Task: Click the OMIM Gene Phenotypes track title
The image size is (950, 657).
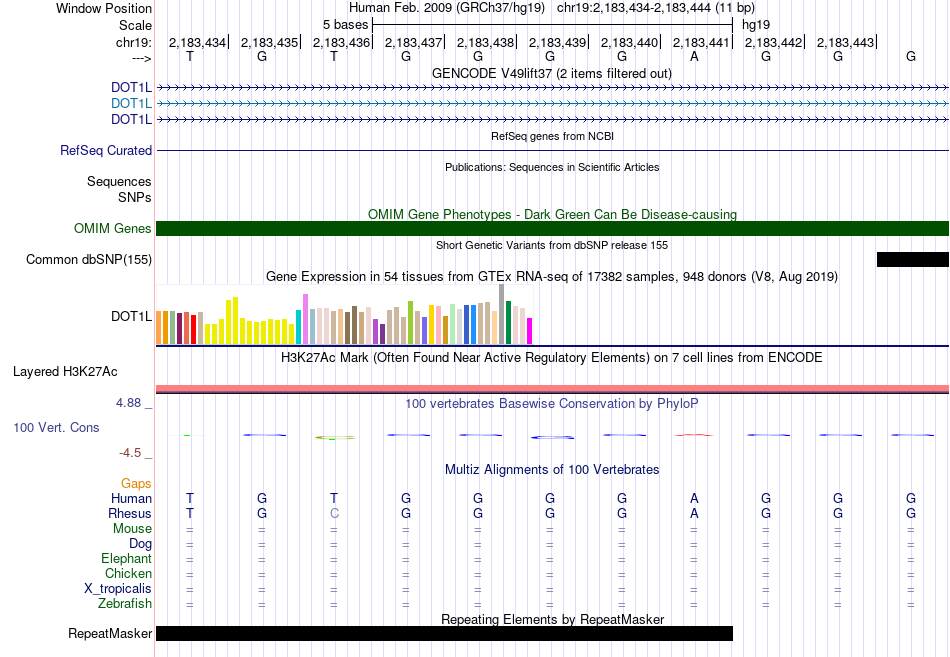Action: point(552,215)
